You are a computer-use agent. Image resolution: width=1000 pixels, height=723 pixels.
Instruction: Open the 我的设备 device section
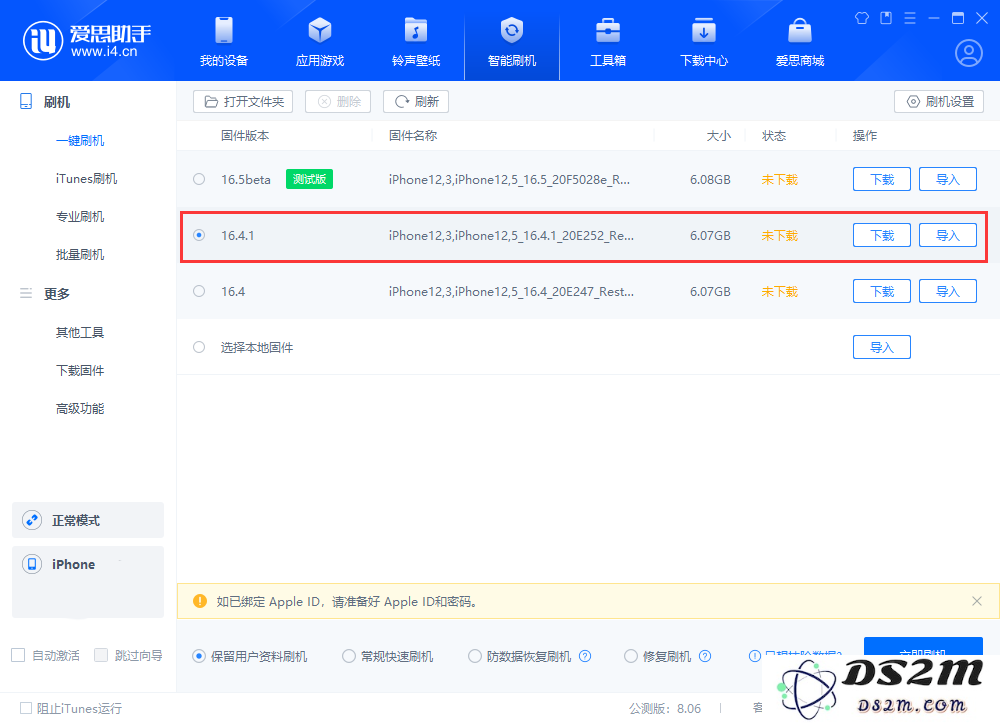pyautogui.click(x=224, y=41)
